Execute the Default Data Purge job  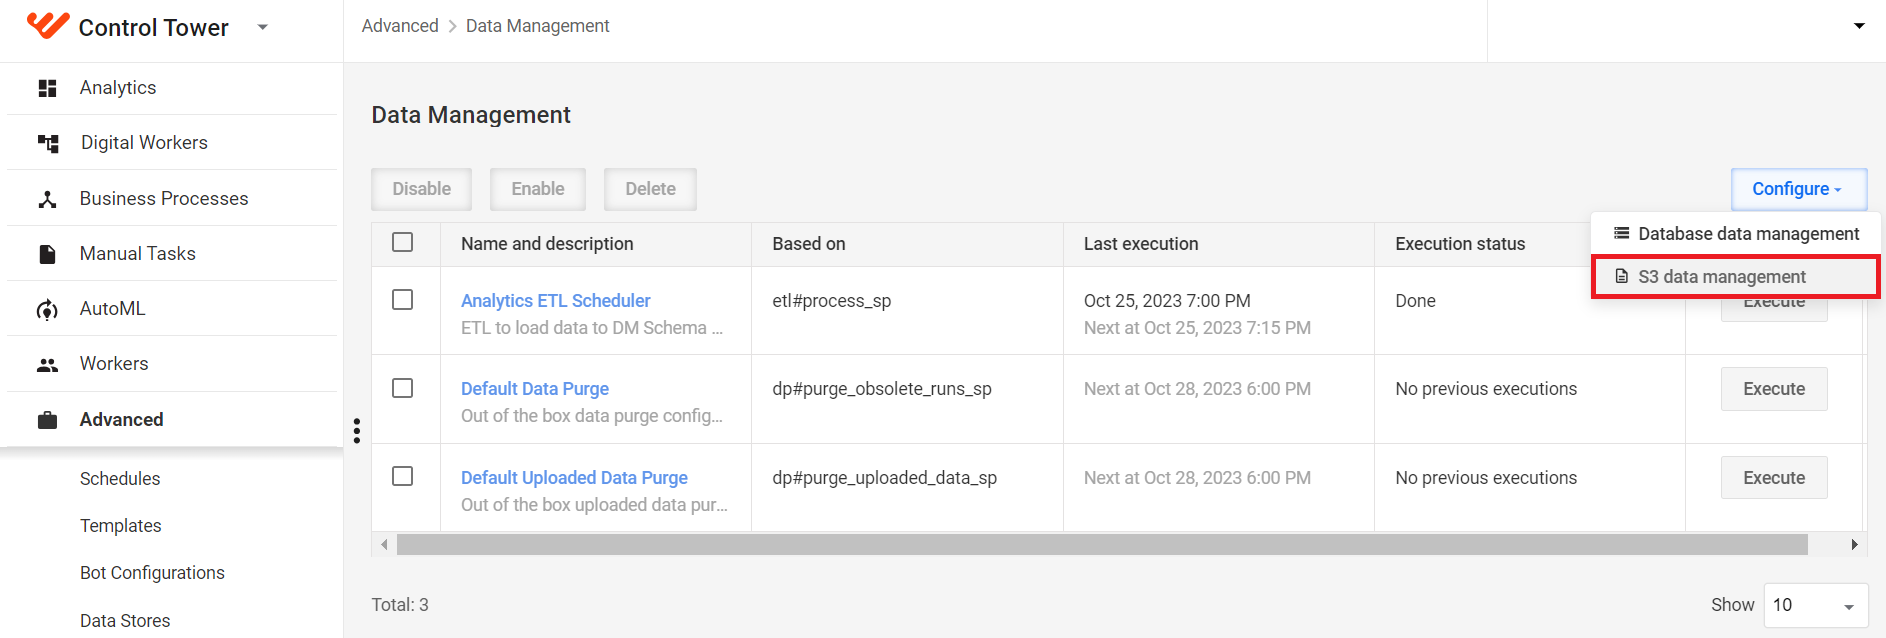tap(1774, 389)
